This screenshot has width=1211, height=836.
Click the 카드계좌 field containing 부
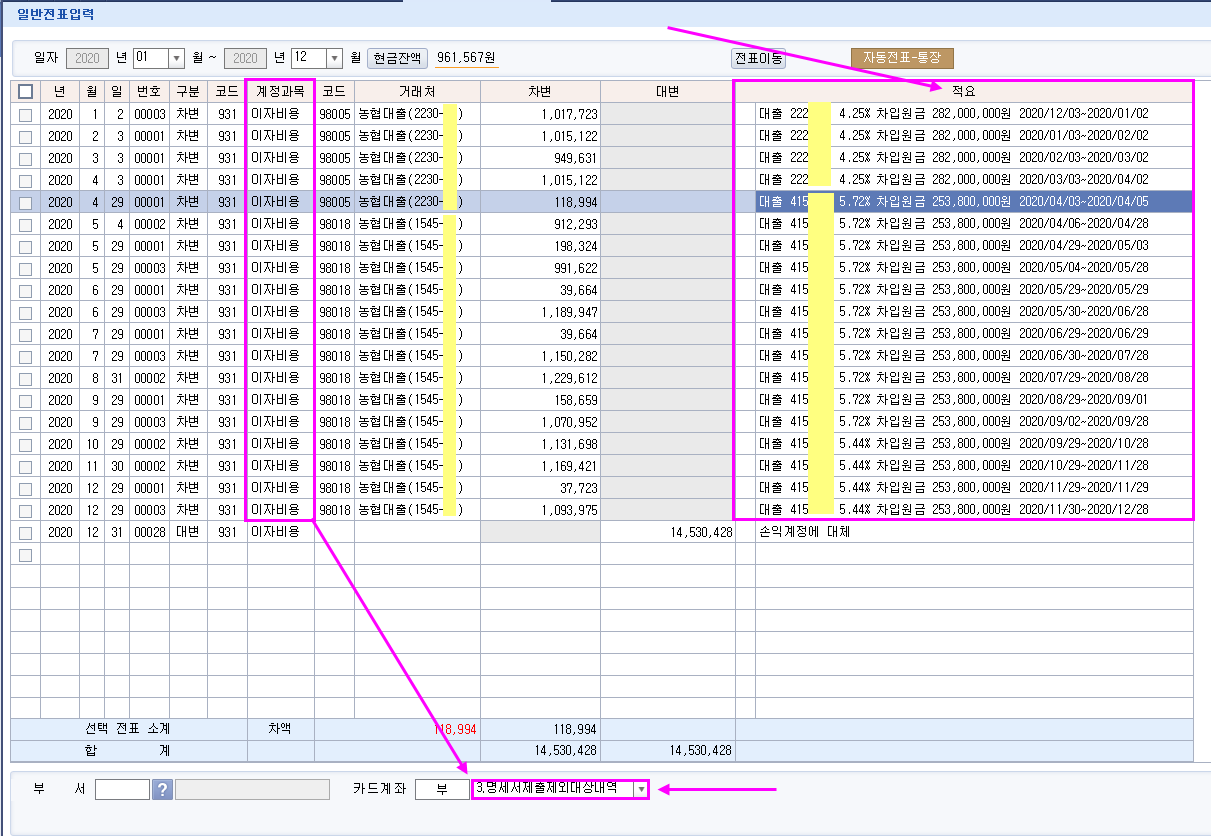click(441, 789)
